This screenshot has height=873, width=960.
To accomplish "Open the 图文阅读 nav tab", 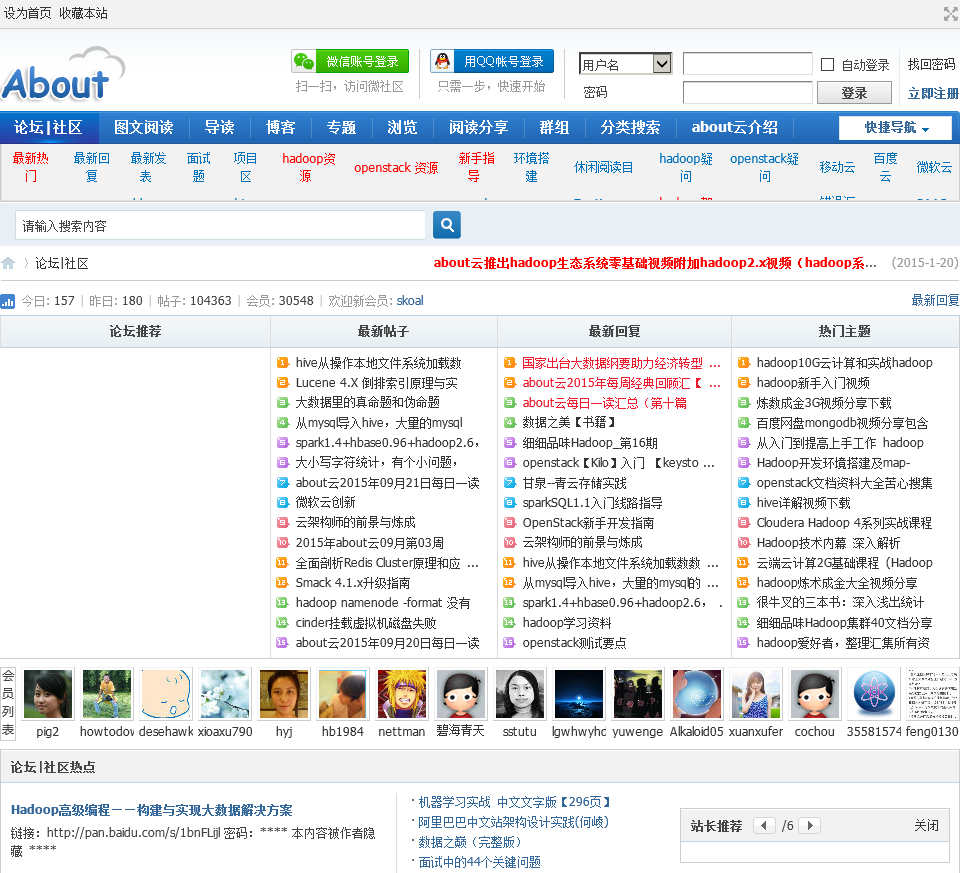I will click(143, 127).
